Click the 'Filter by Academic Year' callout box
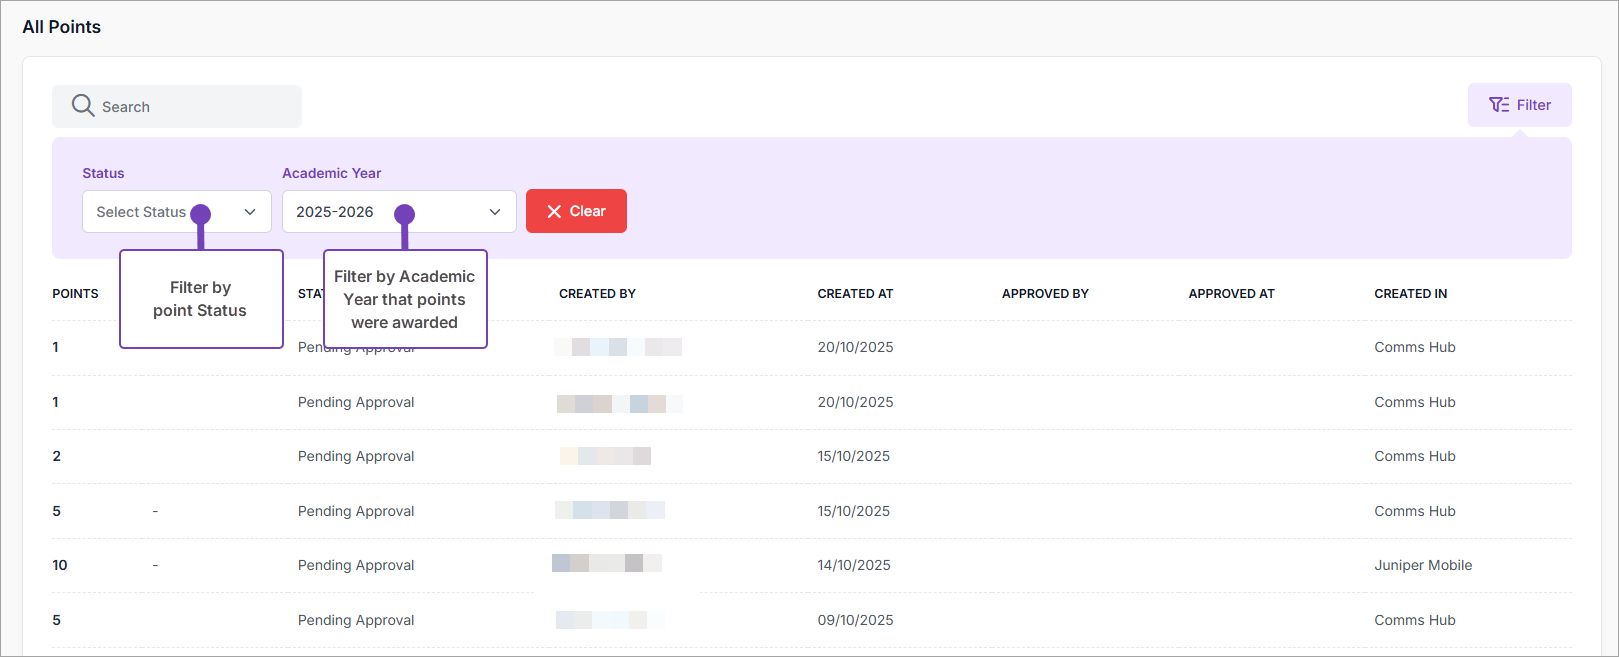The height and width of the screenshot is (657, 1619). click(x=405, y=299)
